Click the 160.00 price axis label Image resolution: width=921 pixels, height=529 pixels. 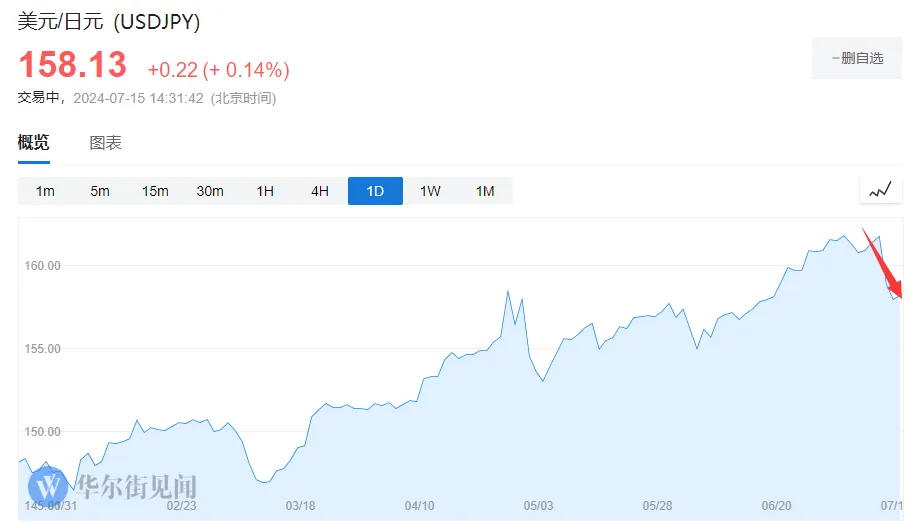(x=41, y=266)
